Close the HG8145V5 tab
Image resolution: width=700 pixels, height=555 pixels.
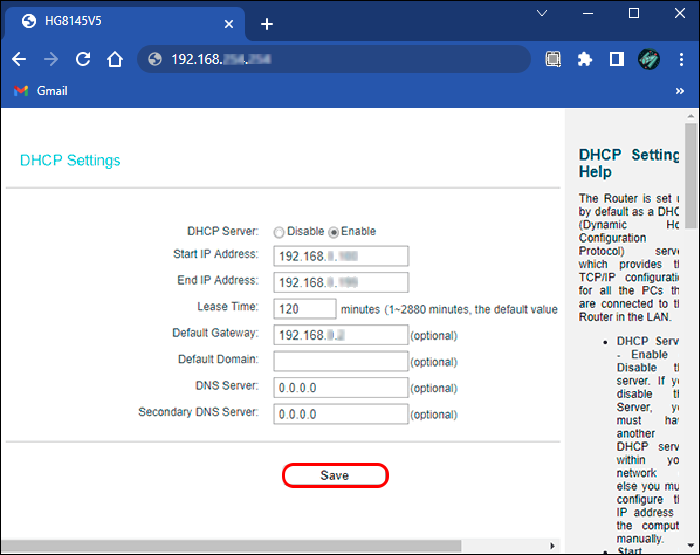click(x=231, y=22)
